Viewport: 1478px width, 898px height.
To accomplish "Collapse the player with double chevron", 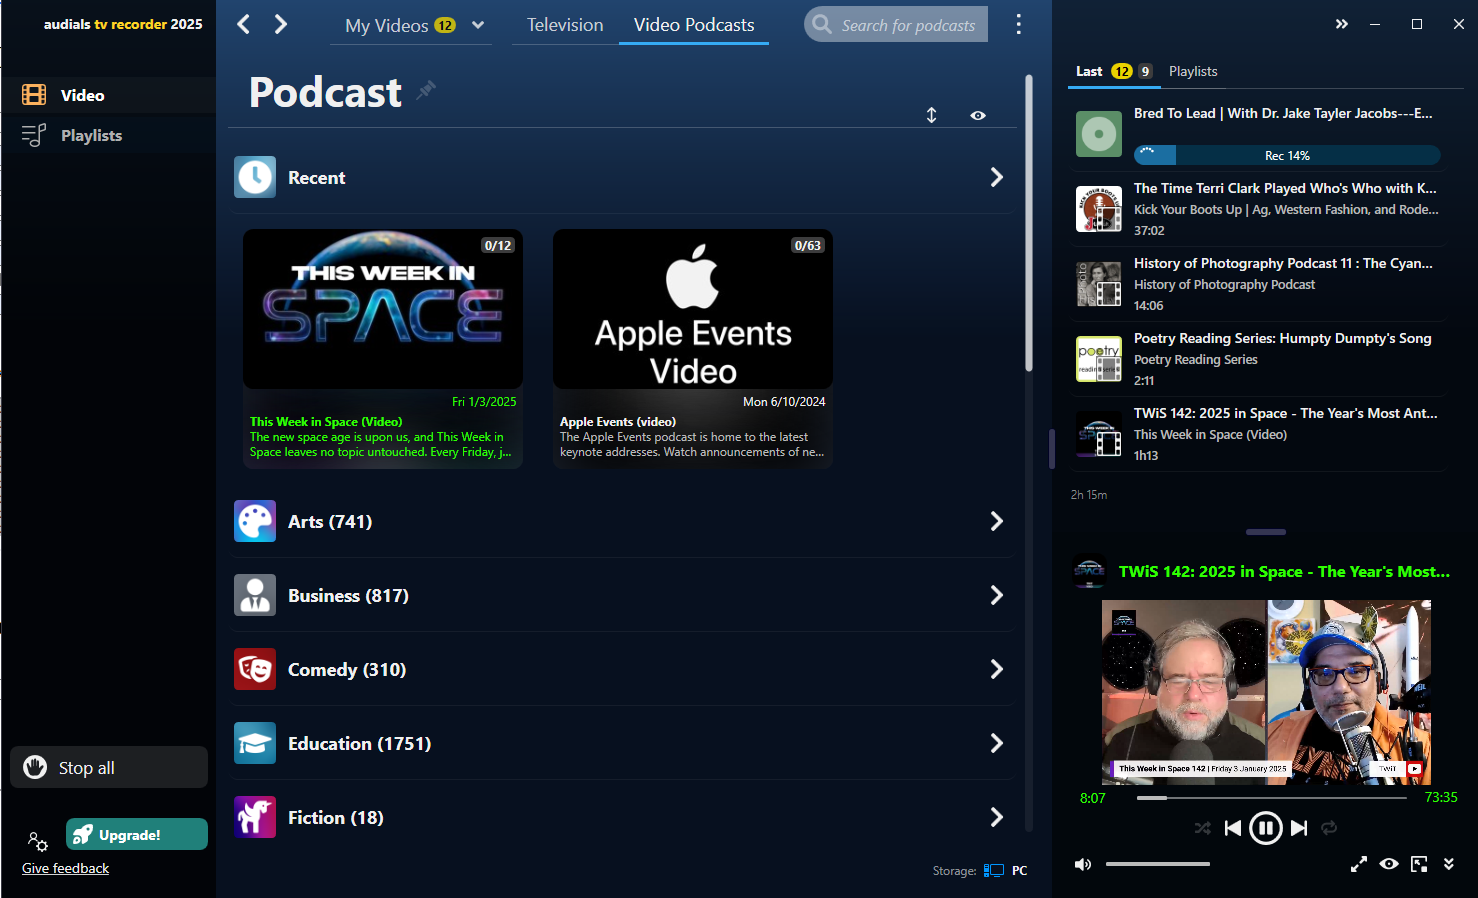I will pos(1449,864).
